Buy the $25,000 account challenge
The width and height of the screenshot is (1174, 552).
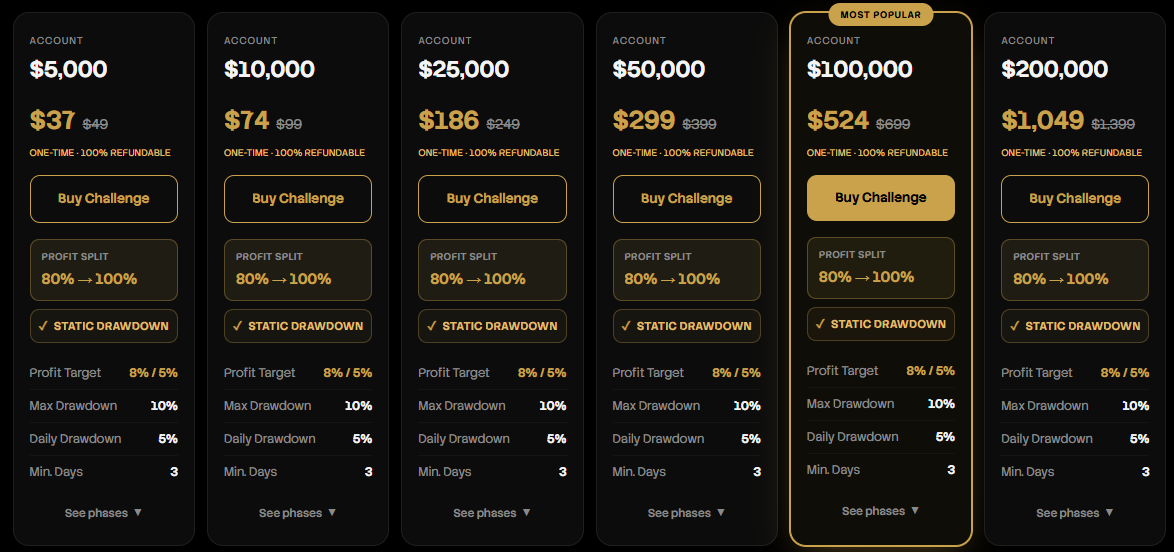coord(492,198)
